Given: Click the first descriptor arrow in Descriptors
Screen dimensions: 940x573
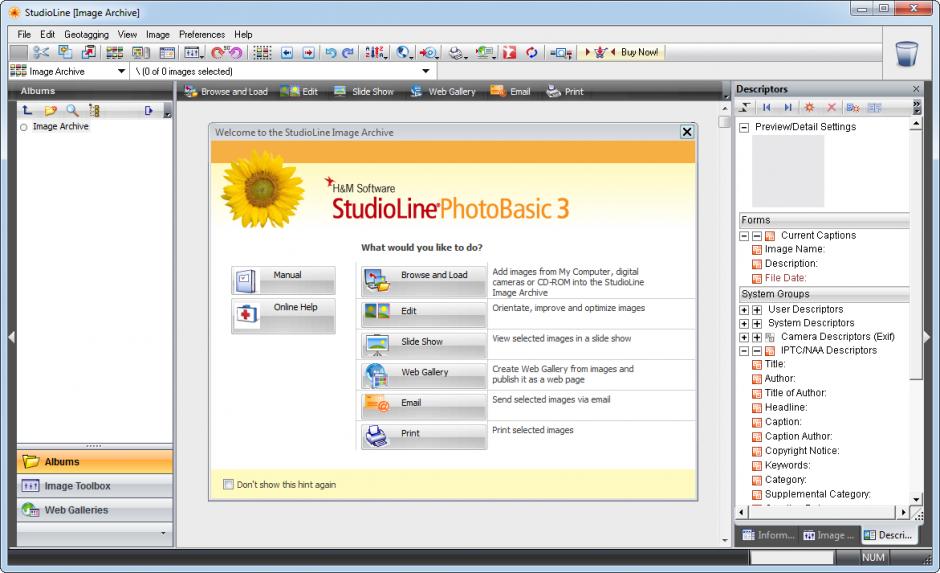Looking at the screenshot, I should 766,107.
